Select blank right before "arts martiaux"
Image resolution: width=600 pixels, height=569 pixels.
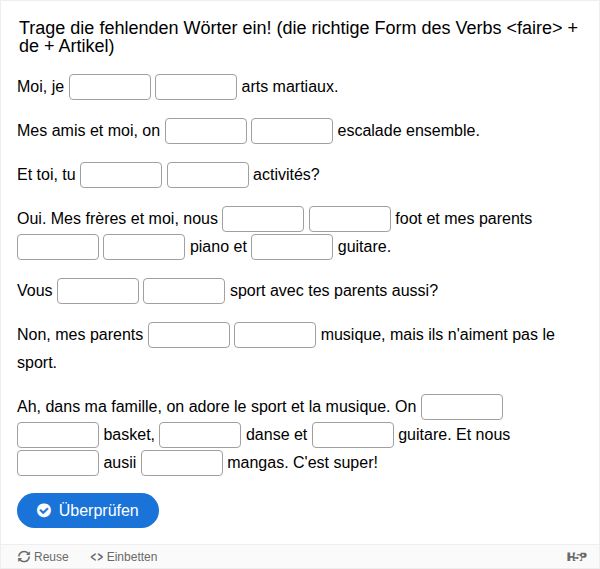click(196, 87)
